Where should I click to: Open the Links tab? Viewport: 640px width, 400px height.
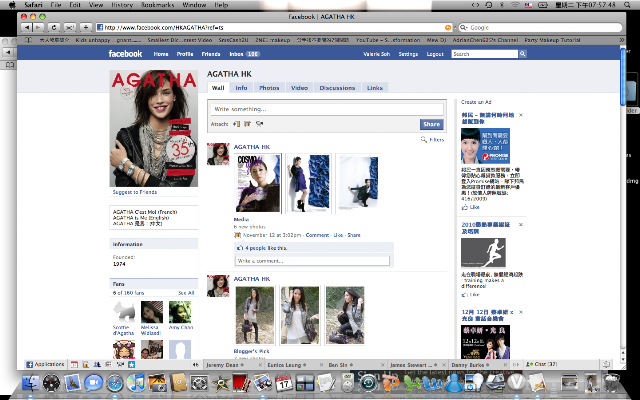[375, 88]
